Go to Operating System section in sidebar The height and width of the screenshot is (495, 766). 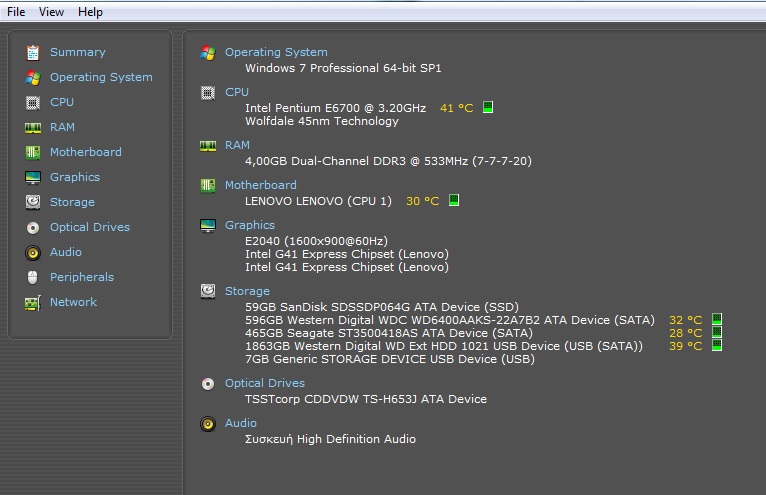pos(101,77)
